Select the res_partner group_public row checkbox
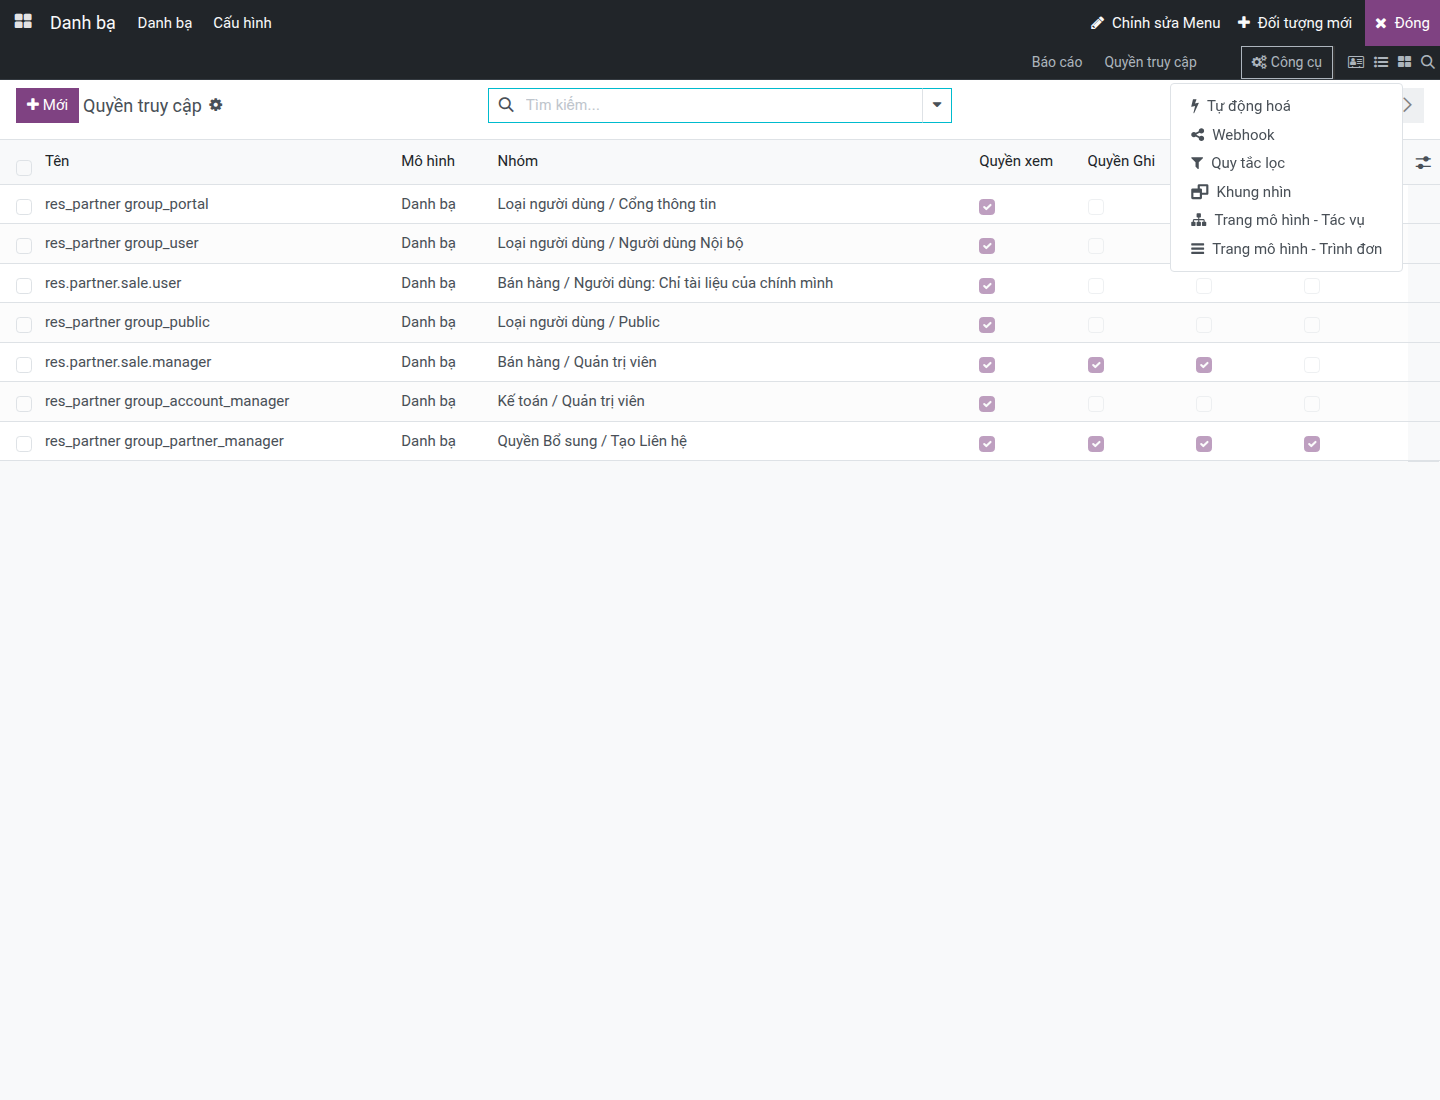1440x1100 pixels. click(x=24, y=325)
